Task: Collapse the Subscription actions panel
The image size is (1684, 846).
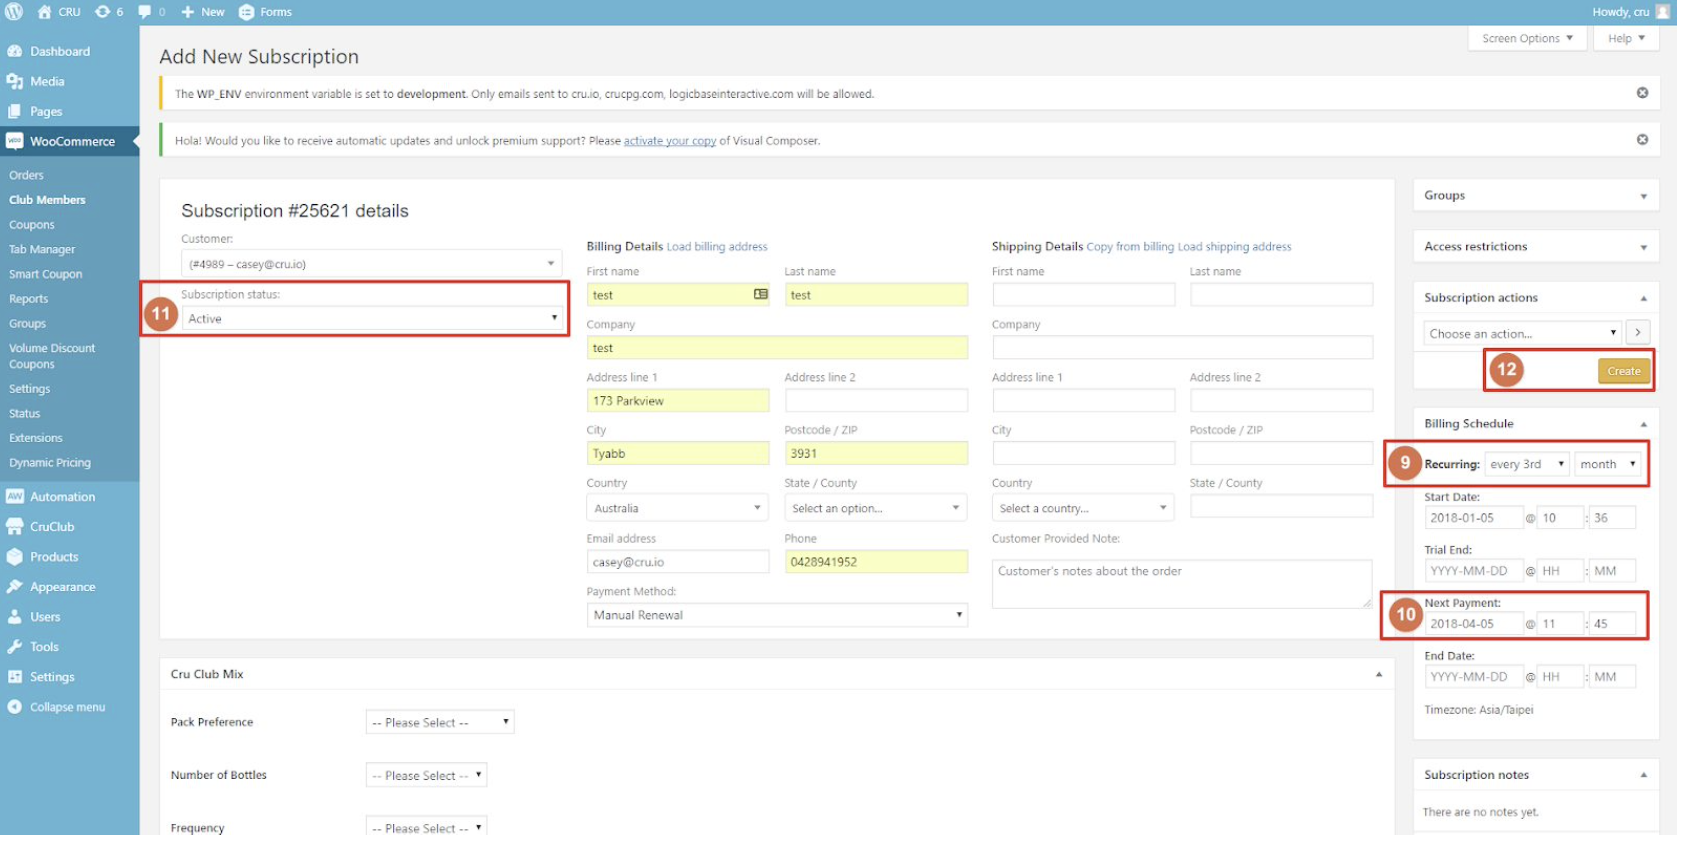Action: 1643,298
